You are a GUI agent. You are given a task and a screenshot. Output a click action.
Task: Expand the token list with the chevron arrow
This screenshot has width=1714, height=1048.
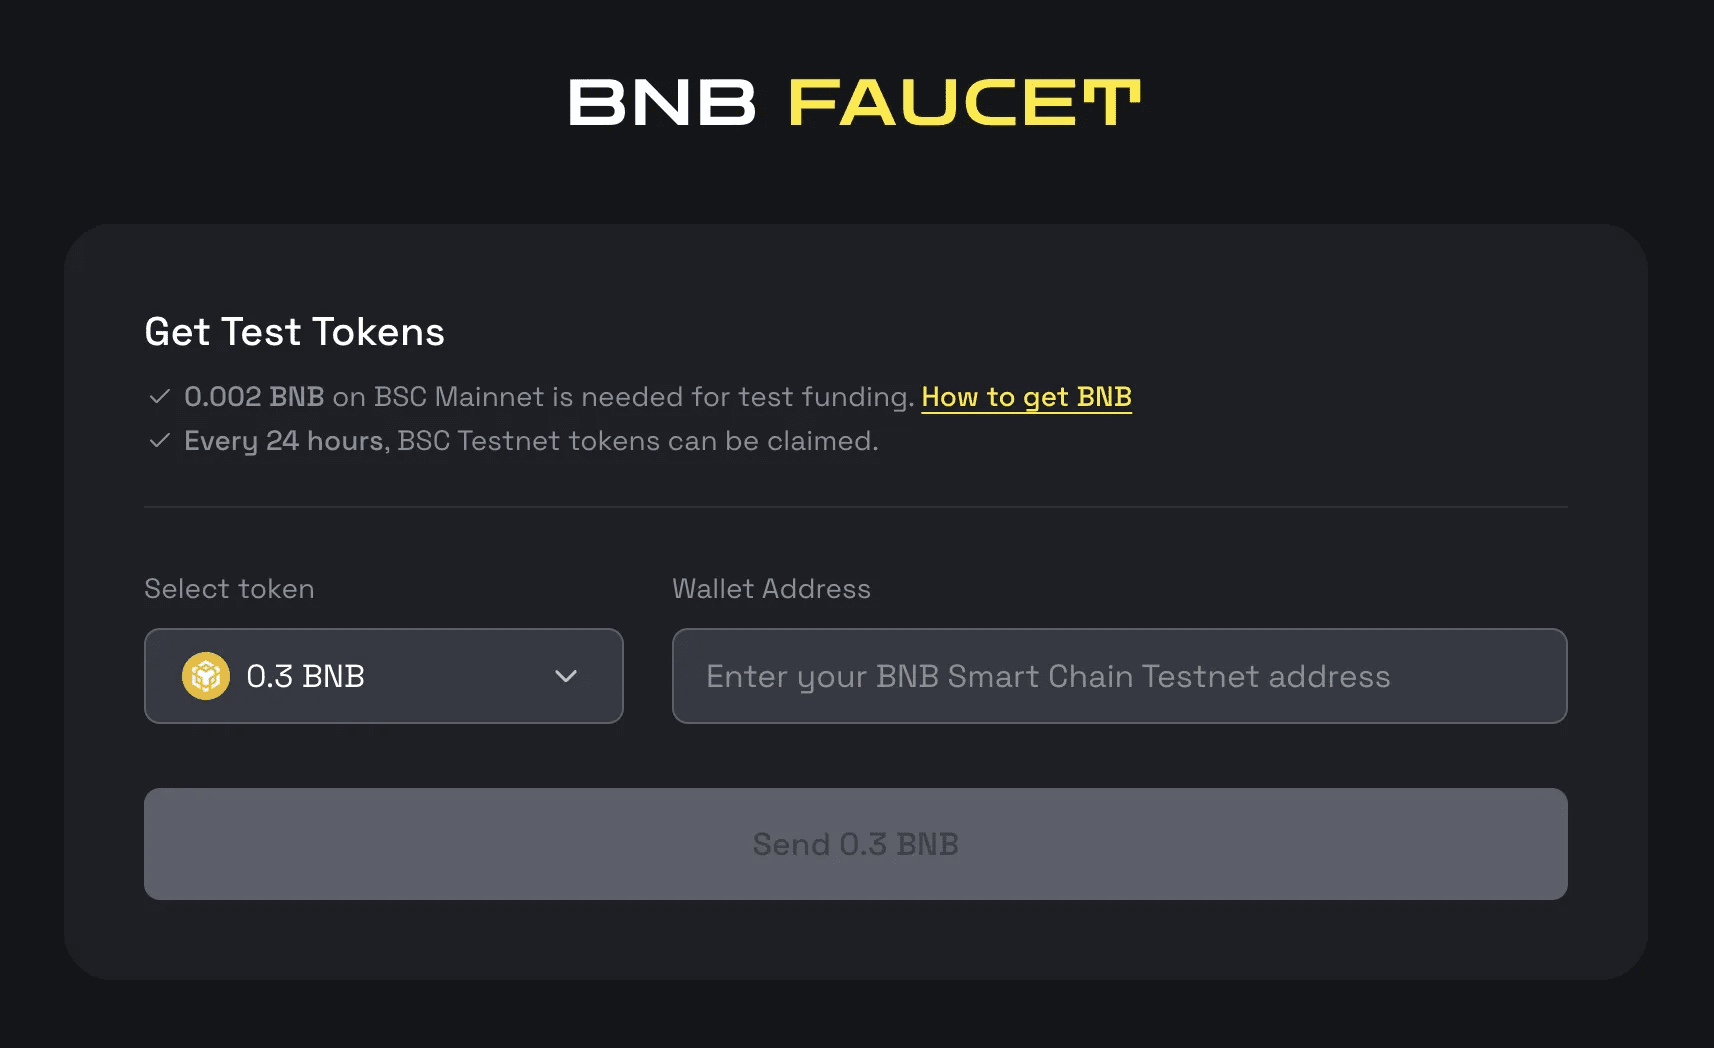pos(566,676)
